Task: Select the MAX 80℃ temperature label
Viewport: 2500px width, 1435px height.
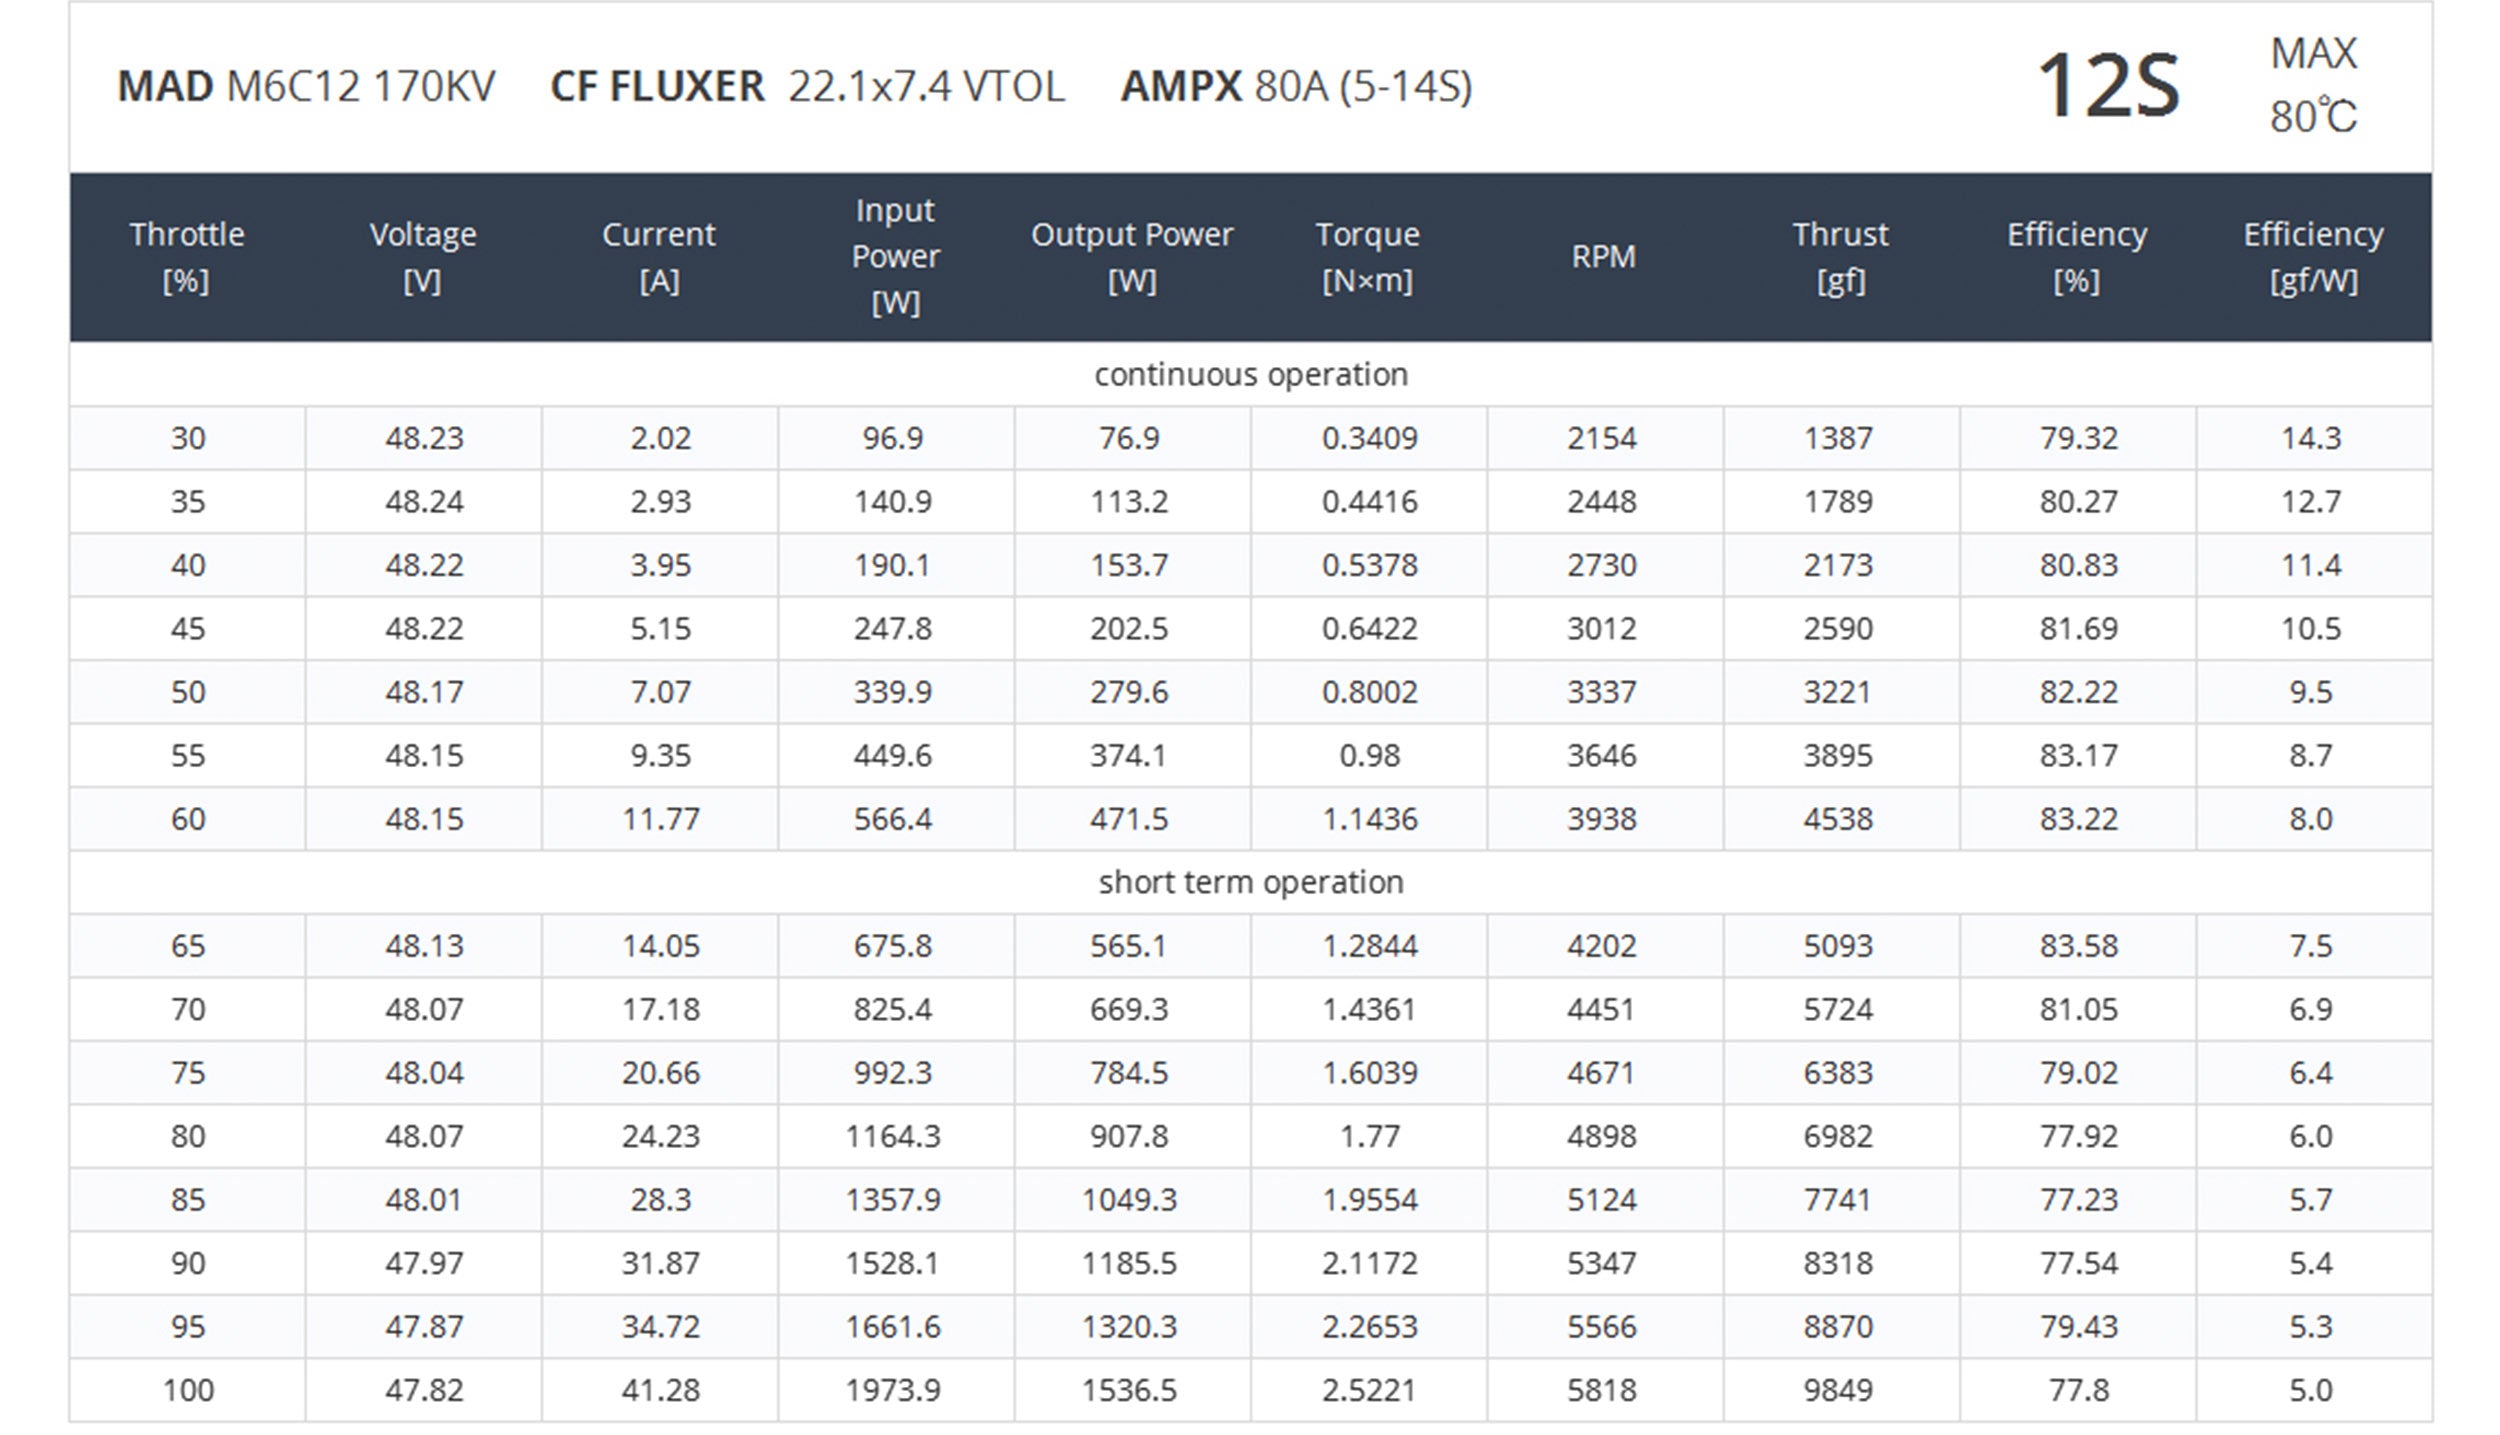Action: point(2312,86)
